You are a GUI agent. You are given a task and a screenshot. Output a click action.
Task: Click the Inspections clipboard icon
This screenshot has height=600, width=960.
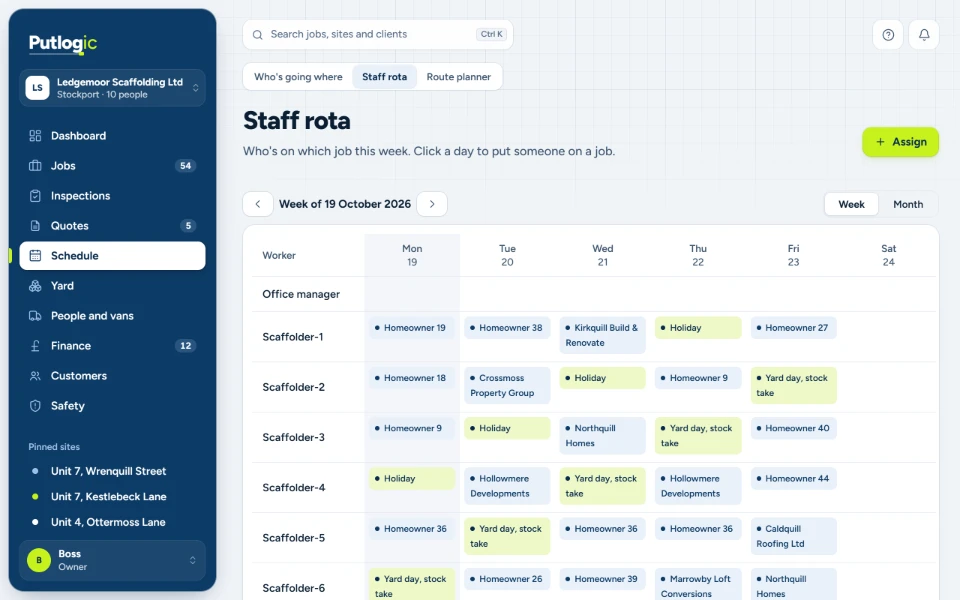[35, 196]
